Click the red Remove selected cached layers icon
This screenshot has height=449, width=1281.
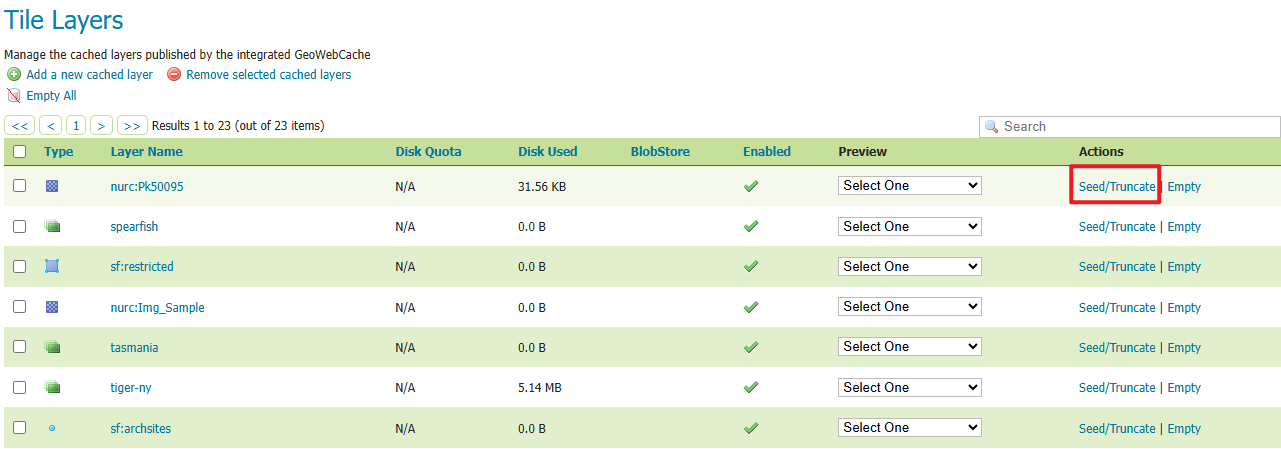click(174, 75)
